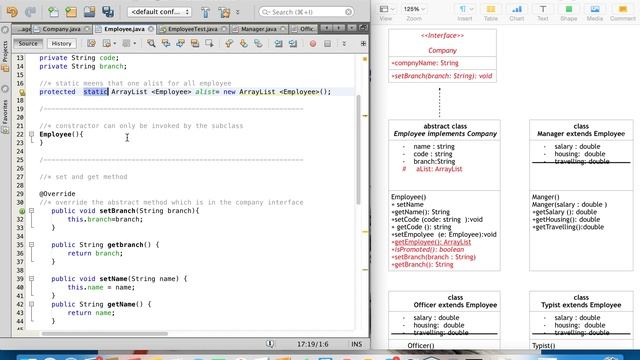The width and height of the screenshot is (640, 360).
Task: Click the Stop Macro Recording icon
Action: (x=327, y=43)
